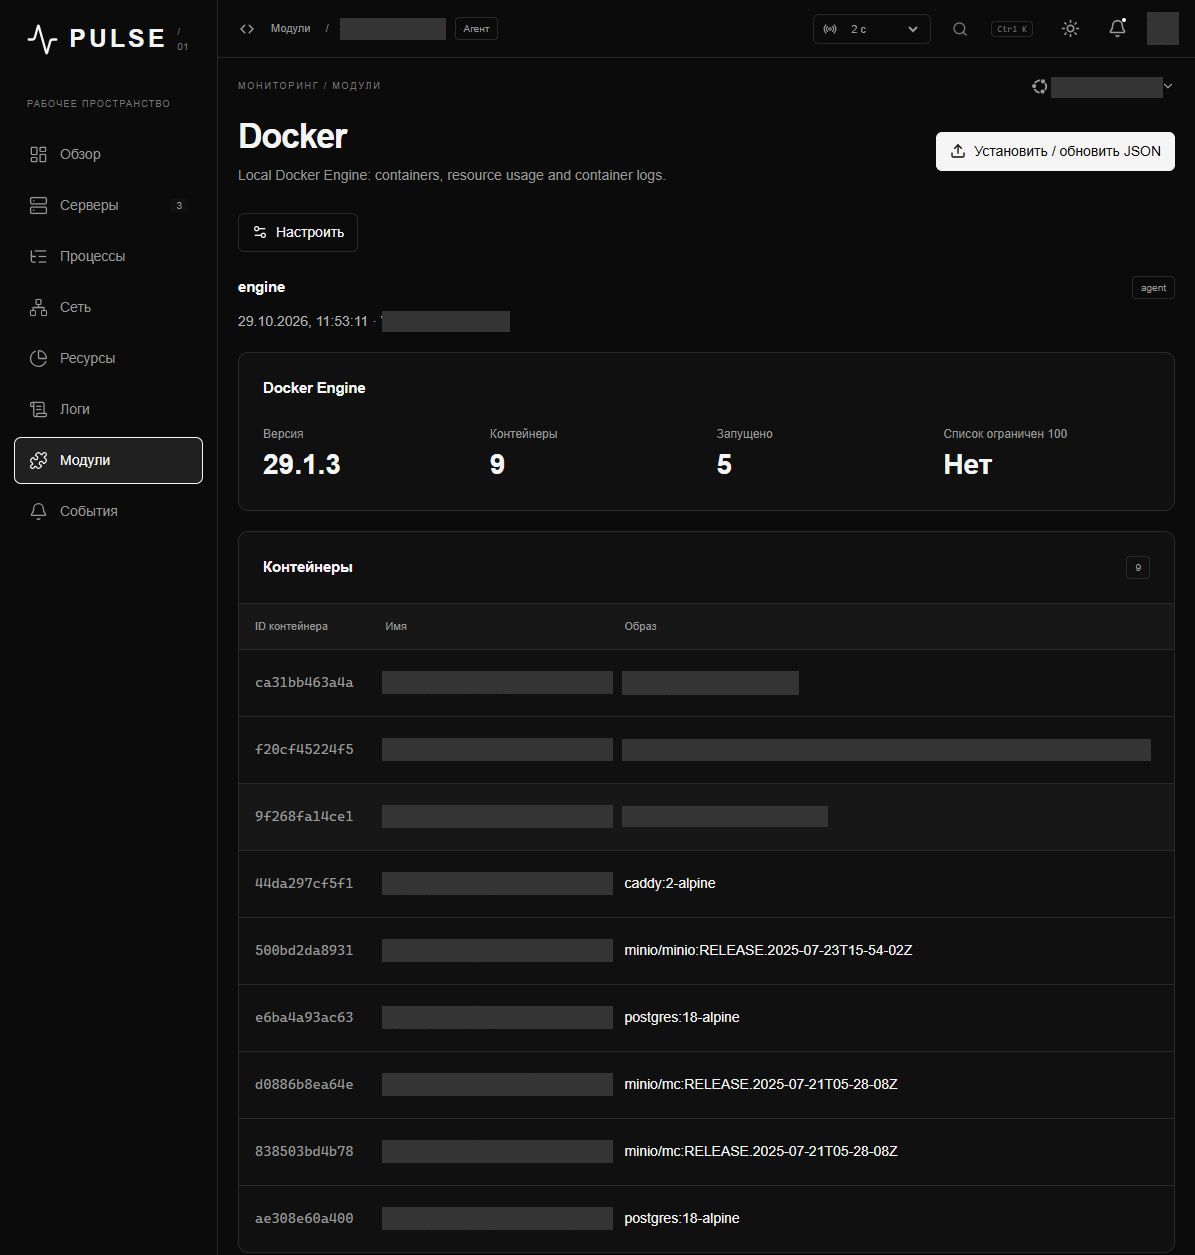The image size is (1195, 1255).
Task: Open search with the magnifier icon
Action: [x=960, y=29]
